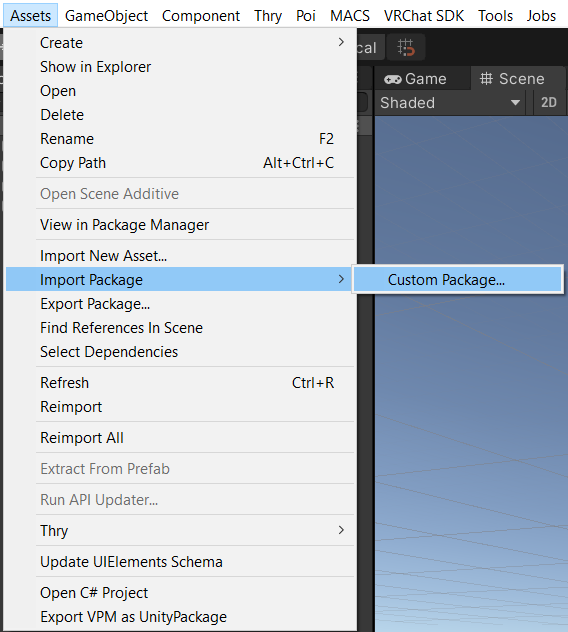This screenshot has width=568, height=632.
Task: Select Delete from Assets menu
Action: tap(179, 115)
